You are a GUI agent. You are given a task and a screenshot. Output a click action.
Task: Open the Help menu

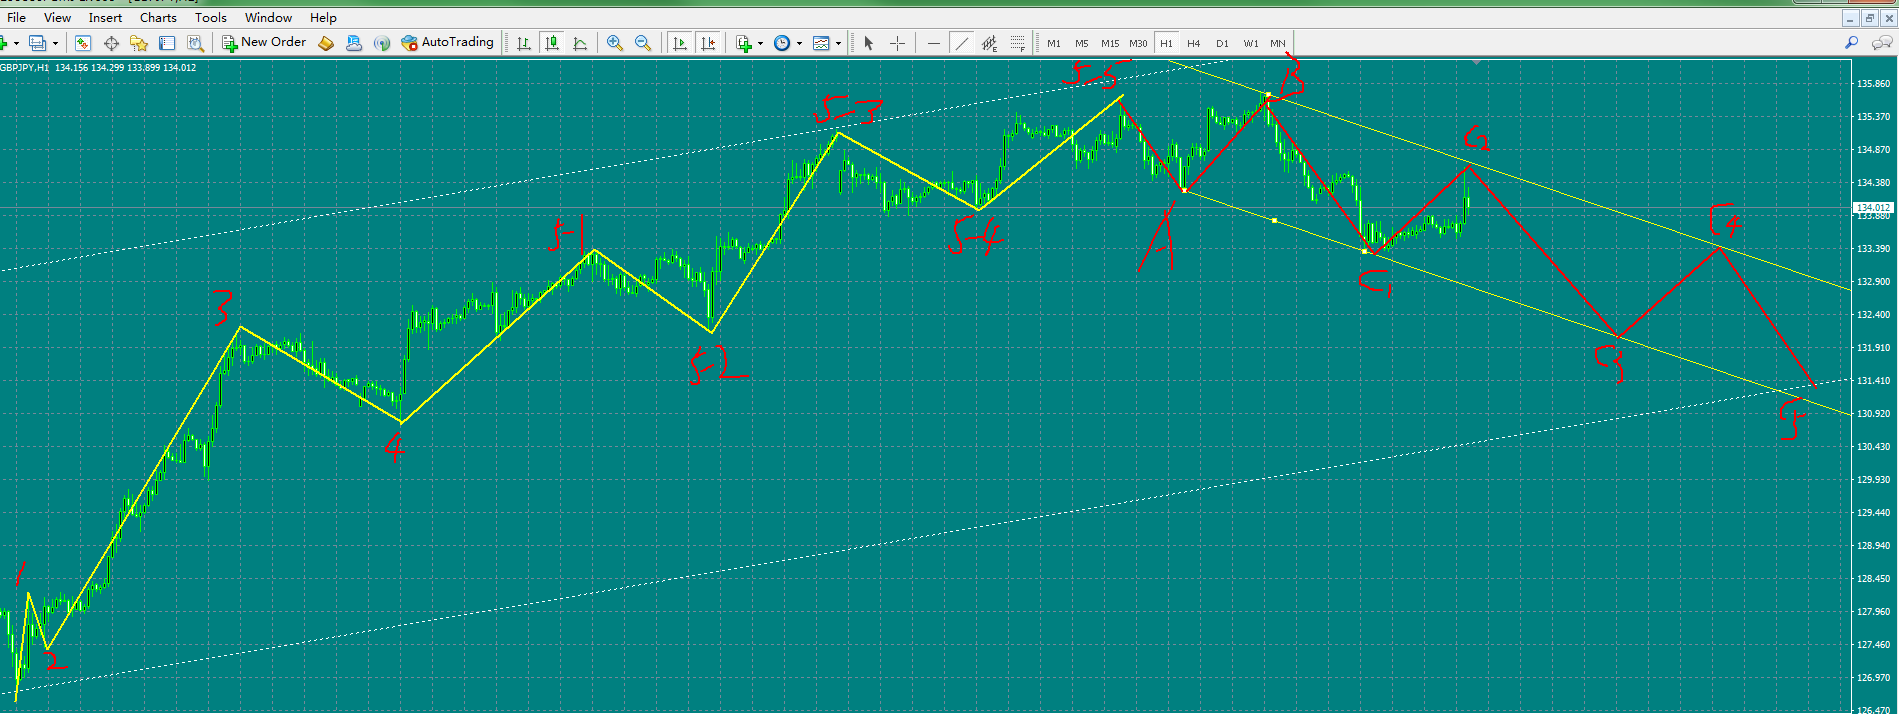click(323, 17)
